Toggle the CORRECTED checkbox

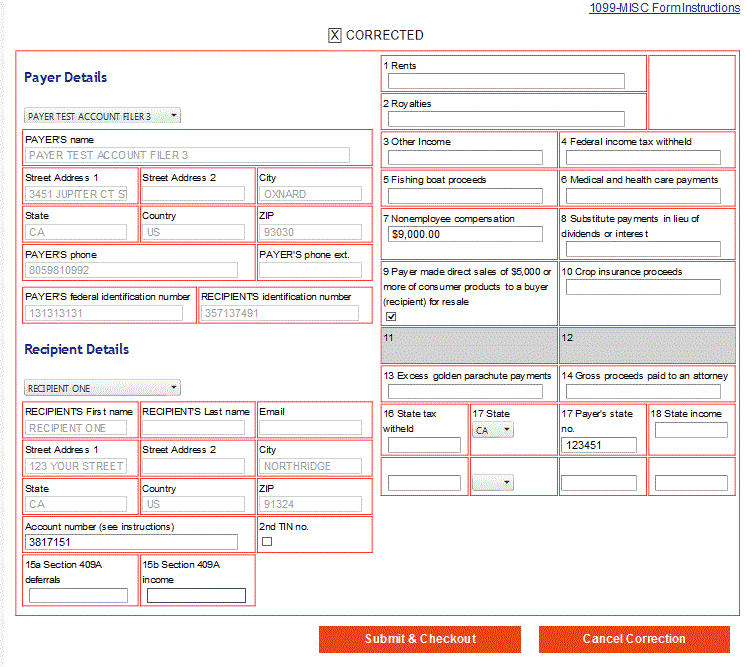(x=334, y=35)
